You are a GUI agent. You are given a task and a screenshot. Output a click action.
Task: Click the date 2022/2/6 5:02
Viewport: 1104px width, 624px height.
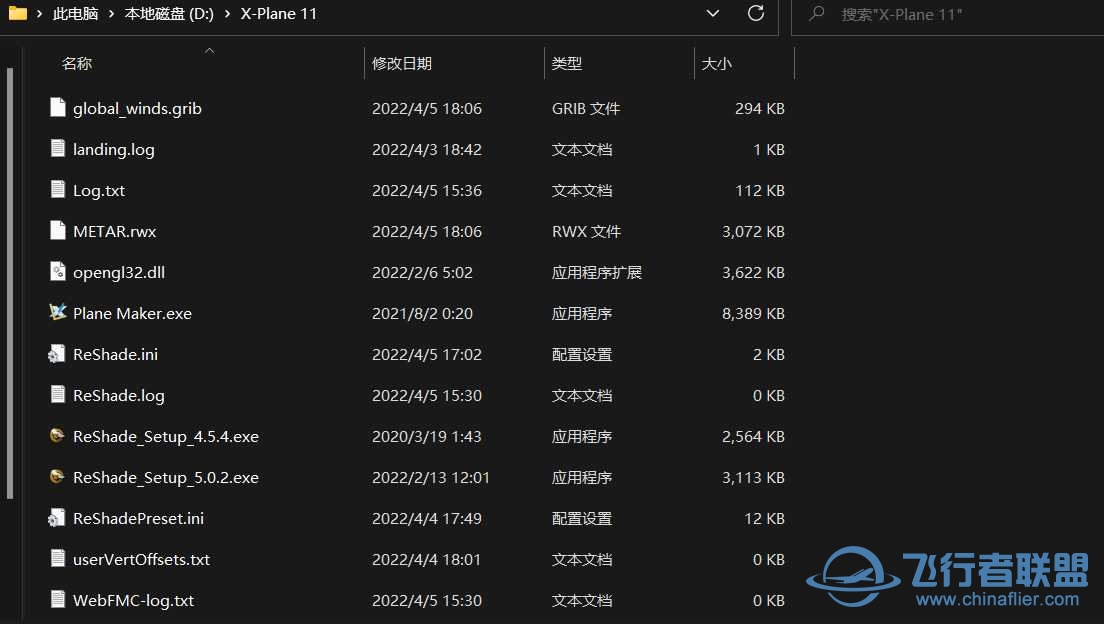point(422,273)
